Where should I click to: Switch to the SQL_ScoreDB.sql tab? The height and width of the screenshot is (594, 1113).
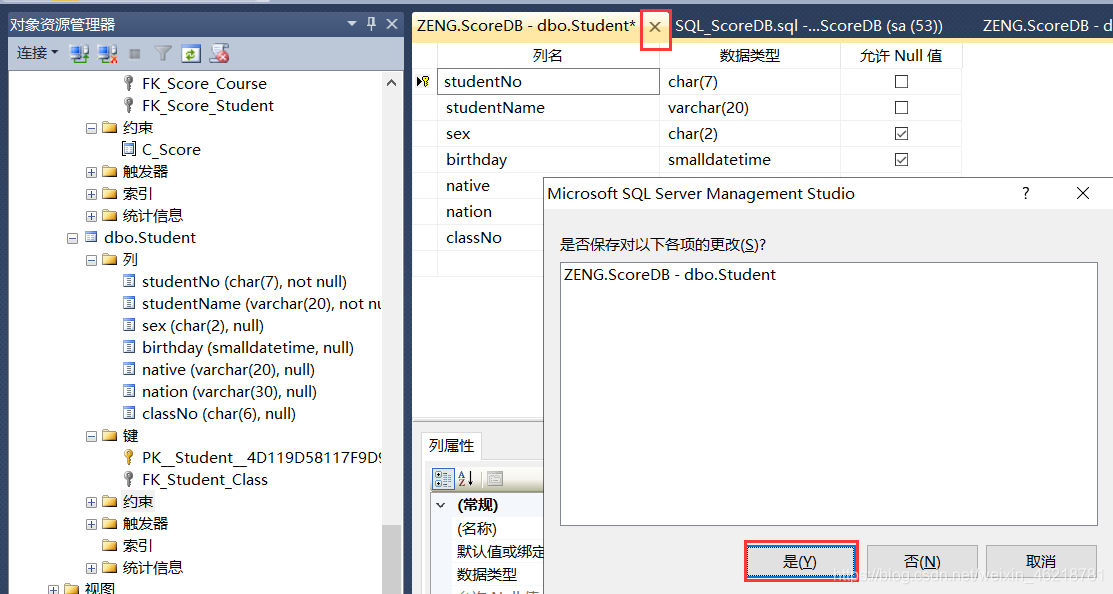808,26
